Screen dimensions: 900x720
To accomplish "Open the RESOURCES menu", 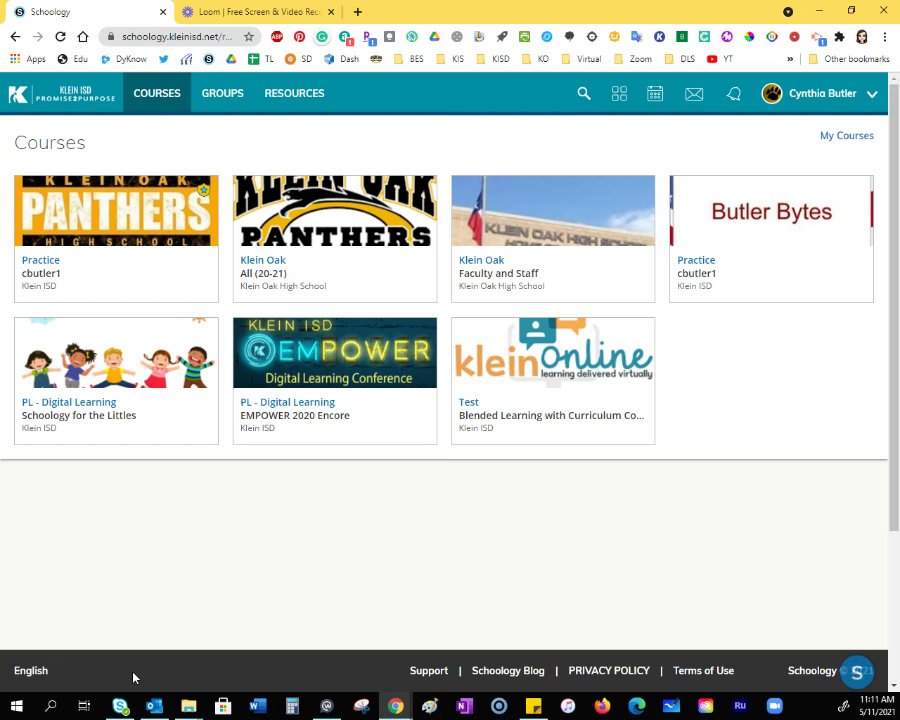I will [294, 93].
